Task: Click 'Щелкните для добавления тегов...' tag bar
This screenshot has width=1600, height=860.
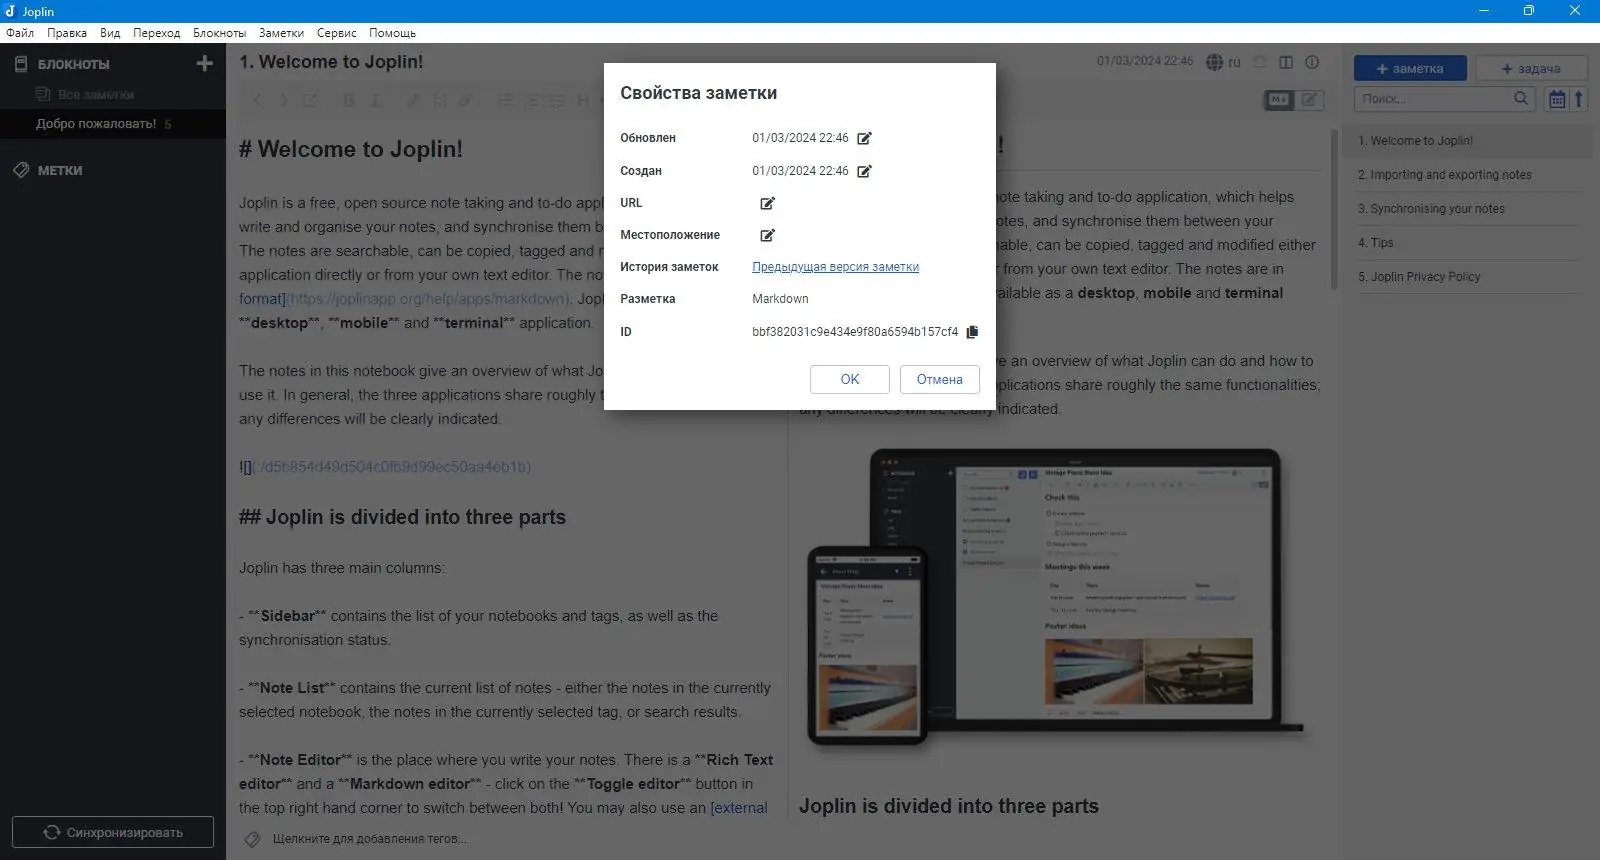Action: click(370, 839)
